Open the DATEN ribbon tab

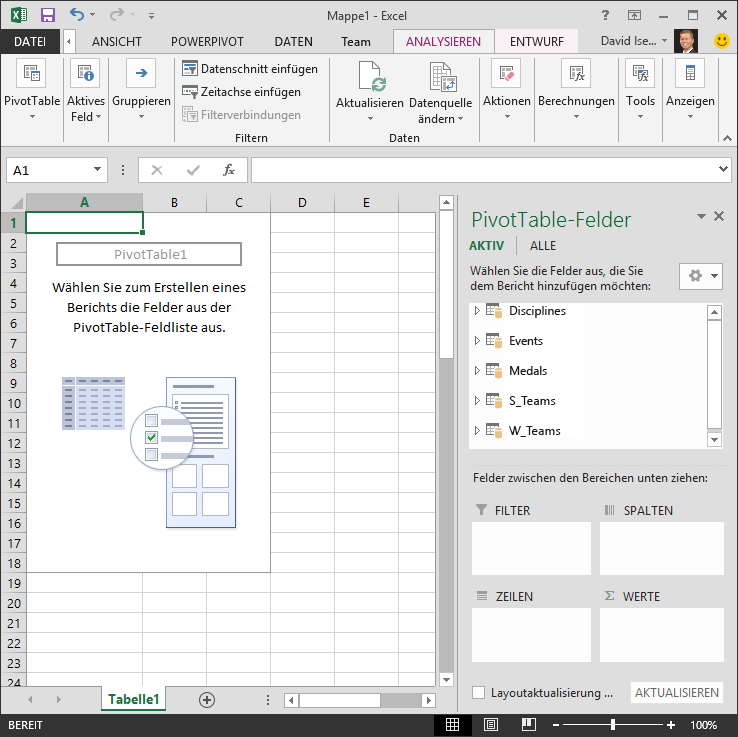click(x=293, y=41)
